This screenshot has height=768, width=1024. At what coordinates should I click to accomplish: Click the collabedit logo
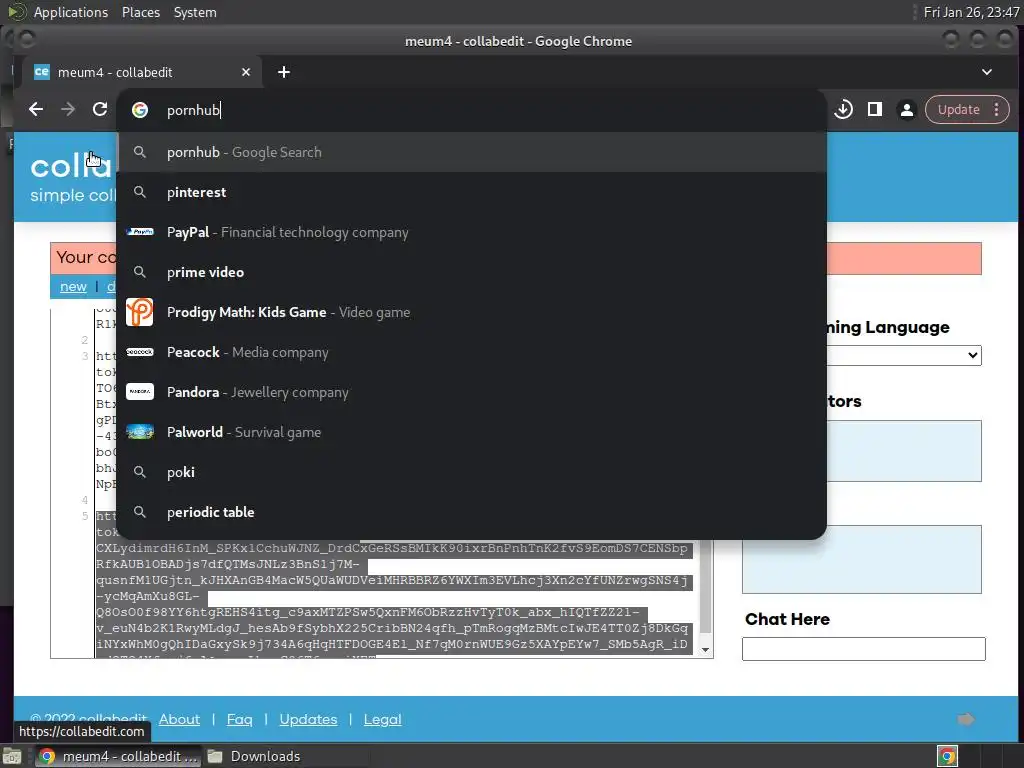click(72, 166)
